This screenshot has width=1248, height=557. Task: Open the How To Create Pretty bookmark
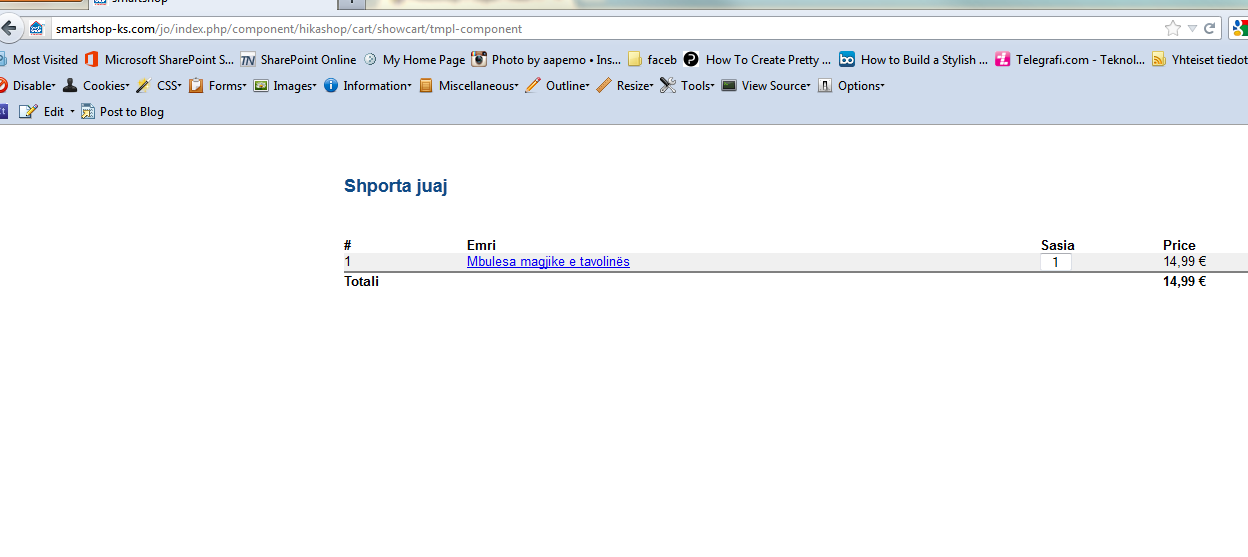click(757, 60)
